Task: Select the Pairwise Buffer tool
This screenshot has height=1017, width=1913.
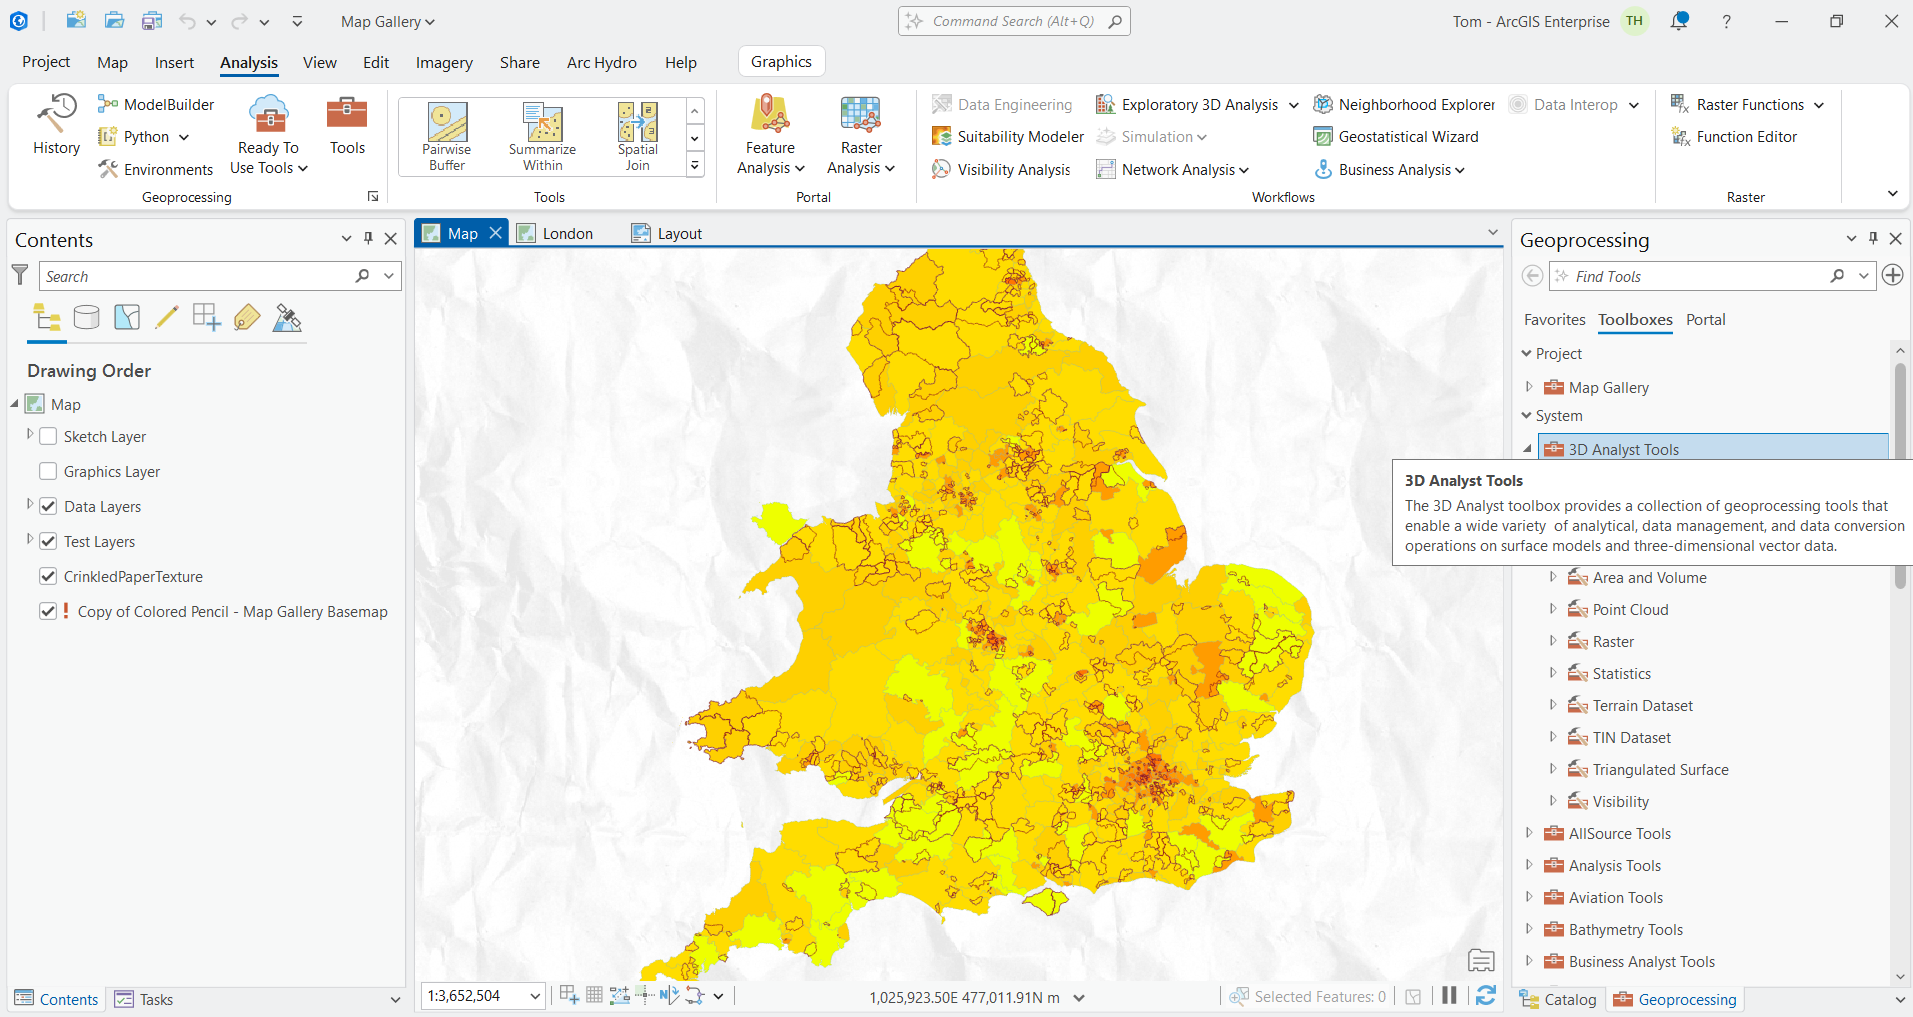Action: pos(445,135)
